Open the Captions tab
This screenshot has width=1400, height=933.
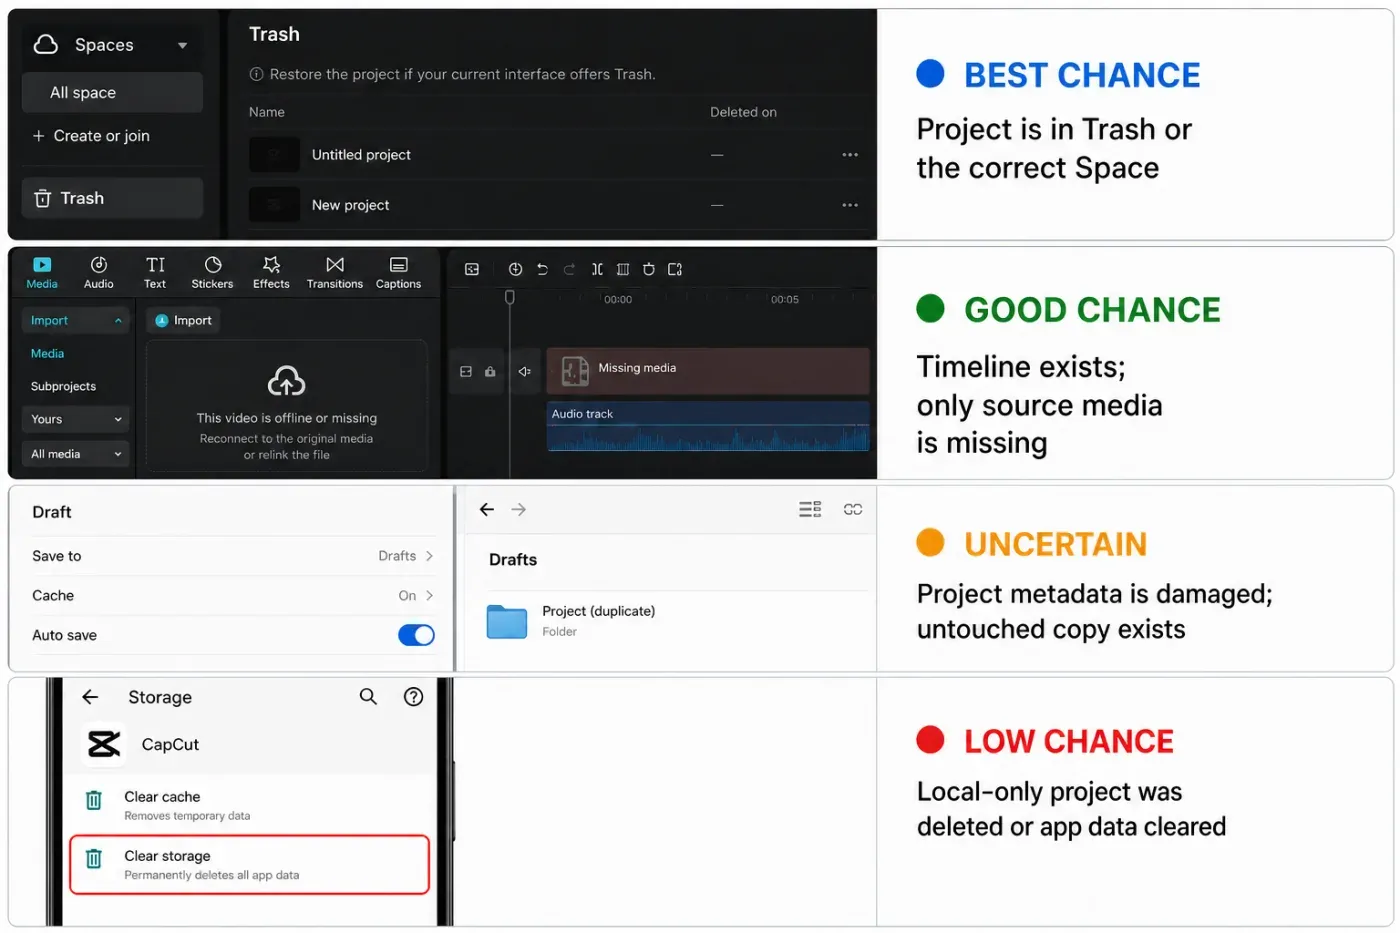pyautogui.click(x=398, y=272)
